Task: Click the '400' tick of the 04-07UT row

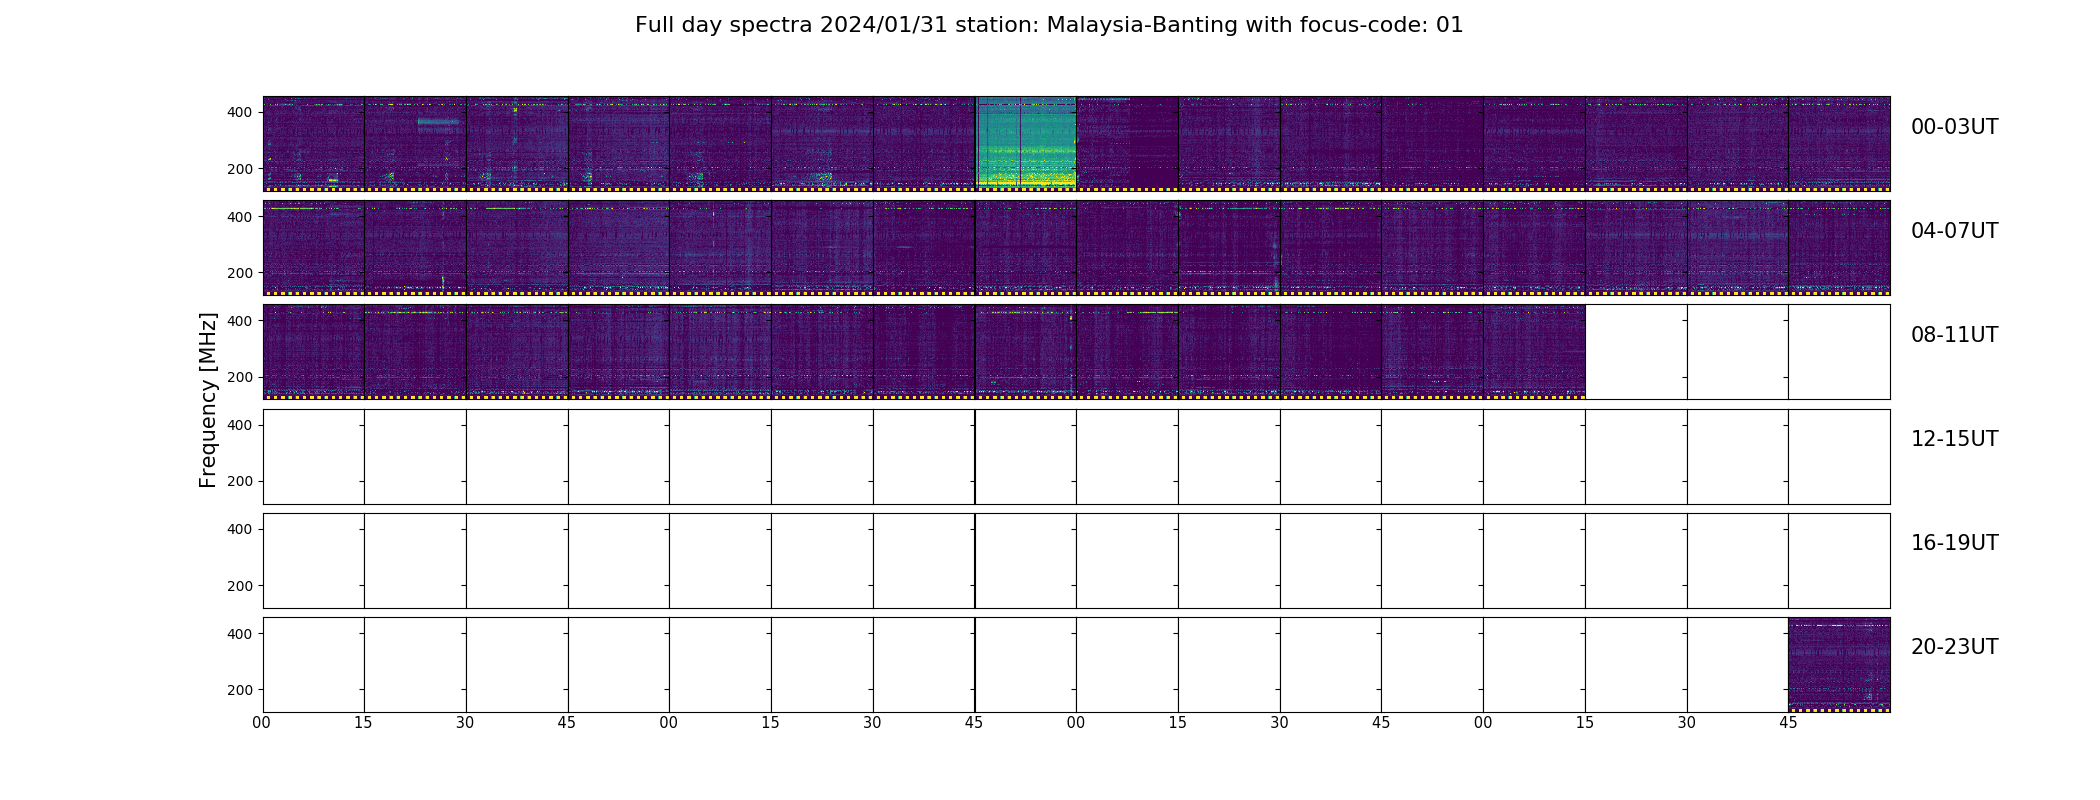Action: click(x=239, y=216)
